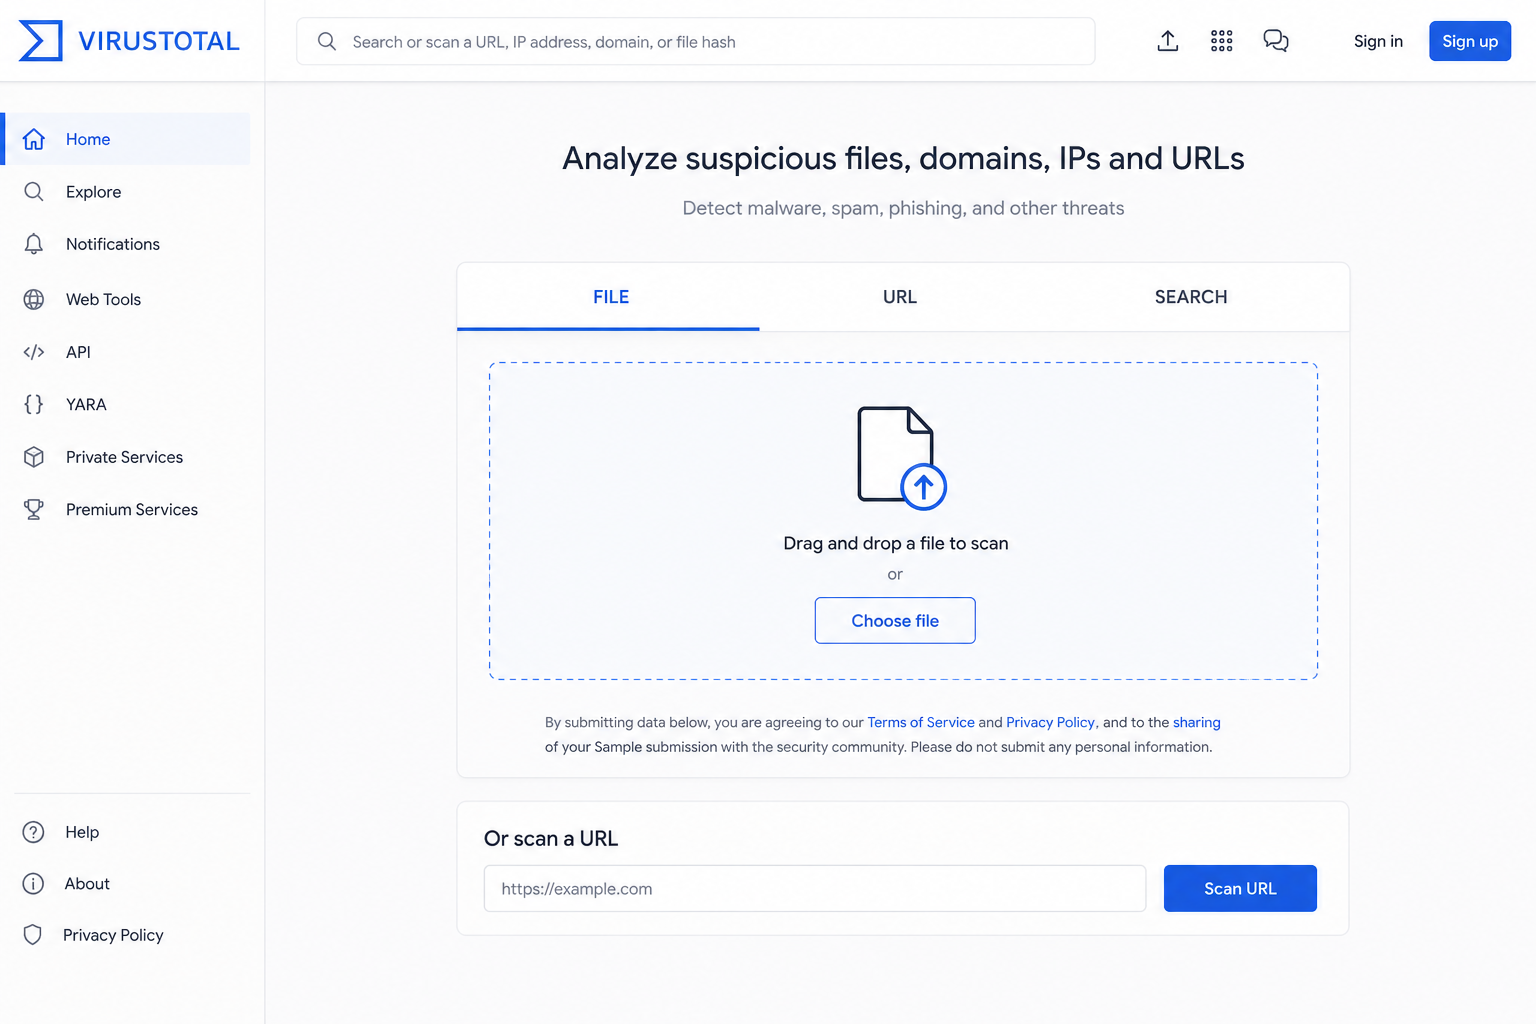Click the About info icon
The image size is (1536, 1024).
pyautogui.click(x=34, y=884)
